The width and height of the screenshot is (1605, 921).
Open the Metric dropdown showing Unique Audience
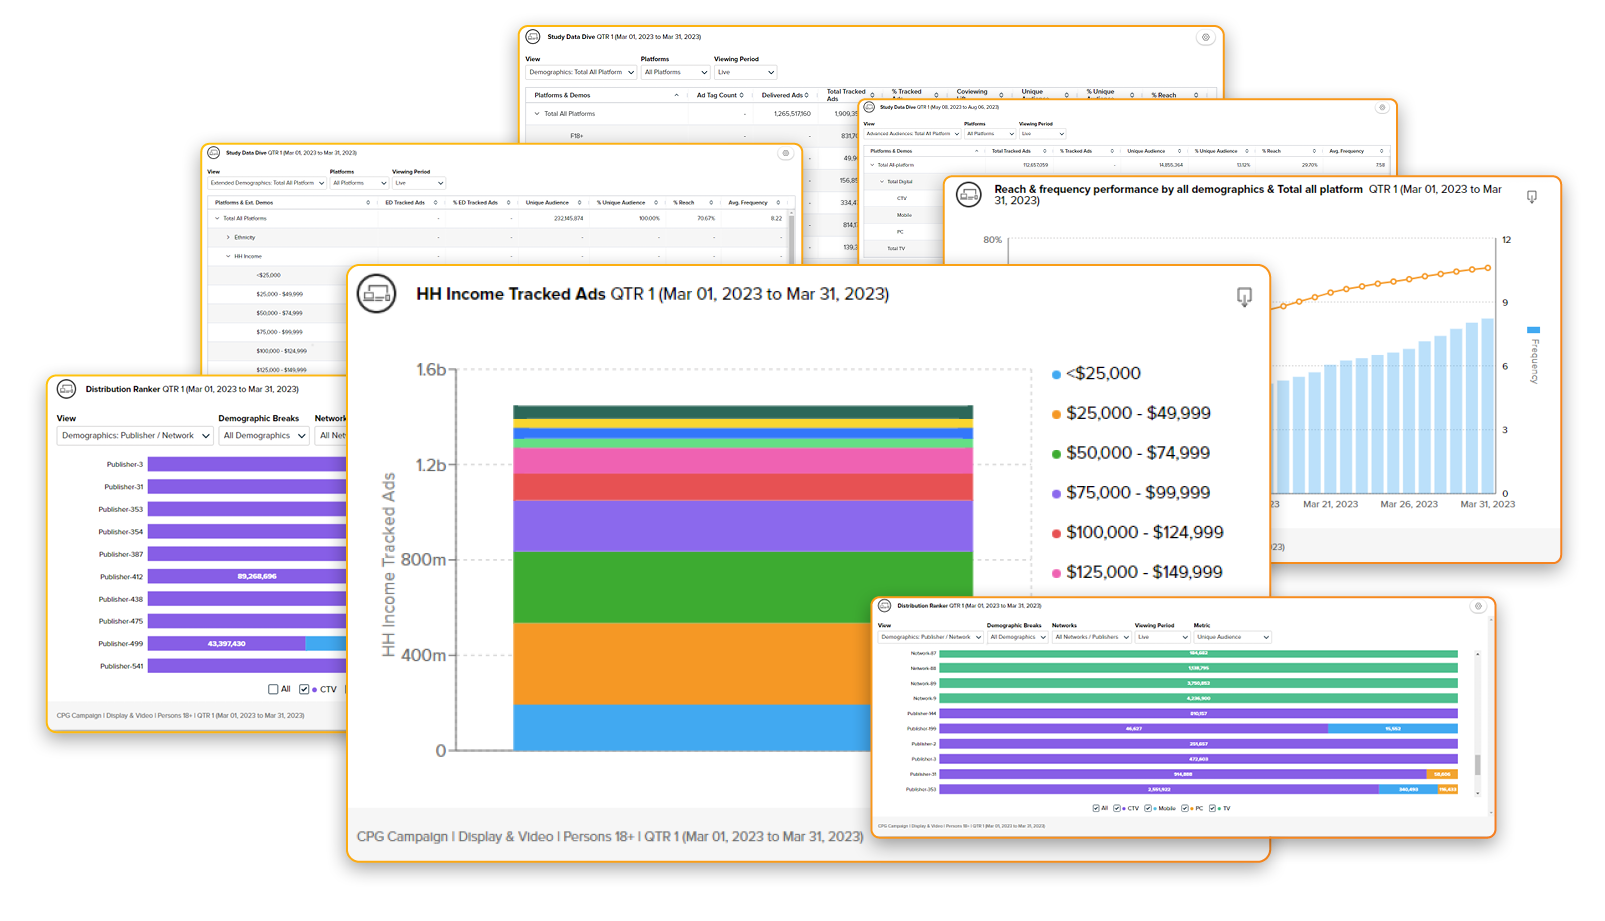coord(1232,637)
